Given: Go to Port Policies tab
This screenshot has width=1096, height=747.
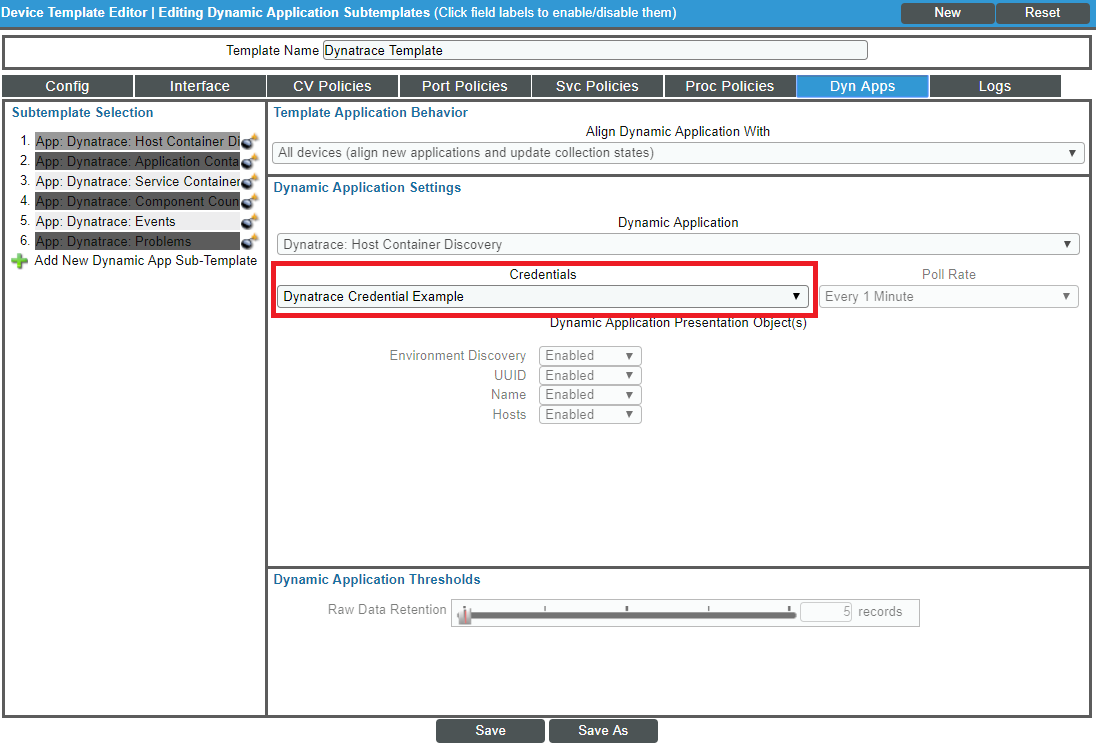Looking at the screenshot, I should pyautogui.click(x=465, y=86).
